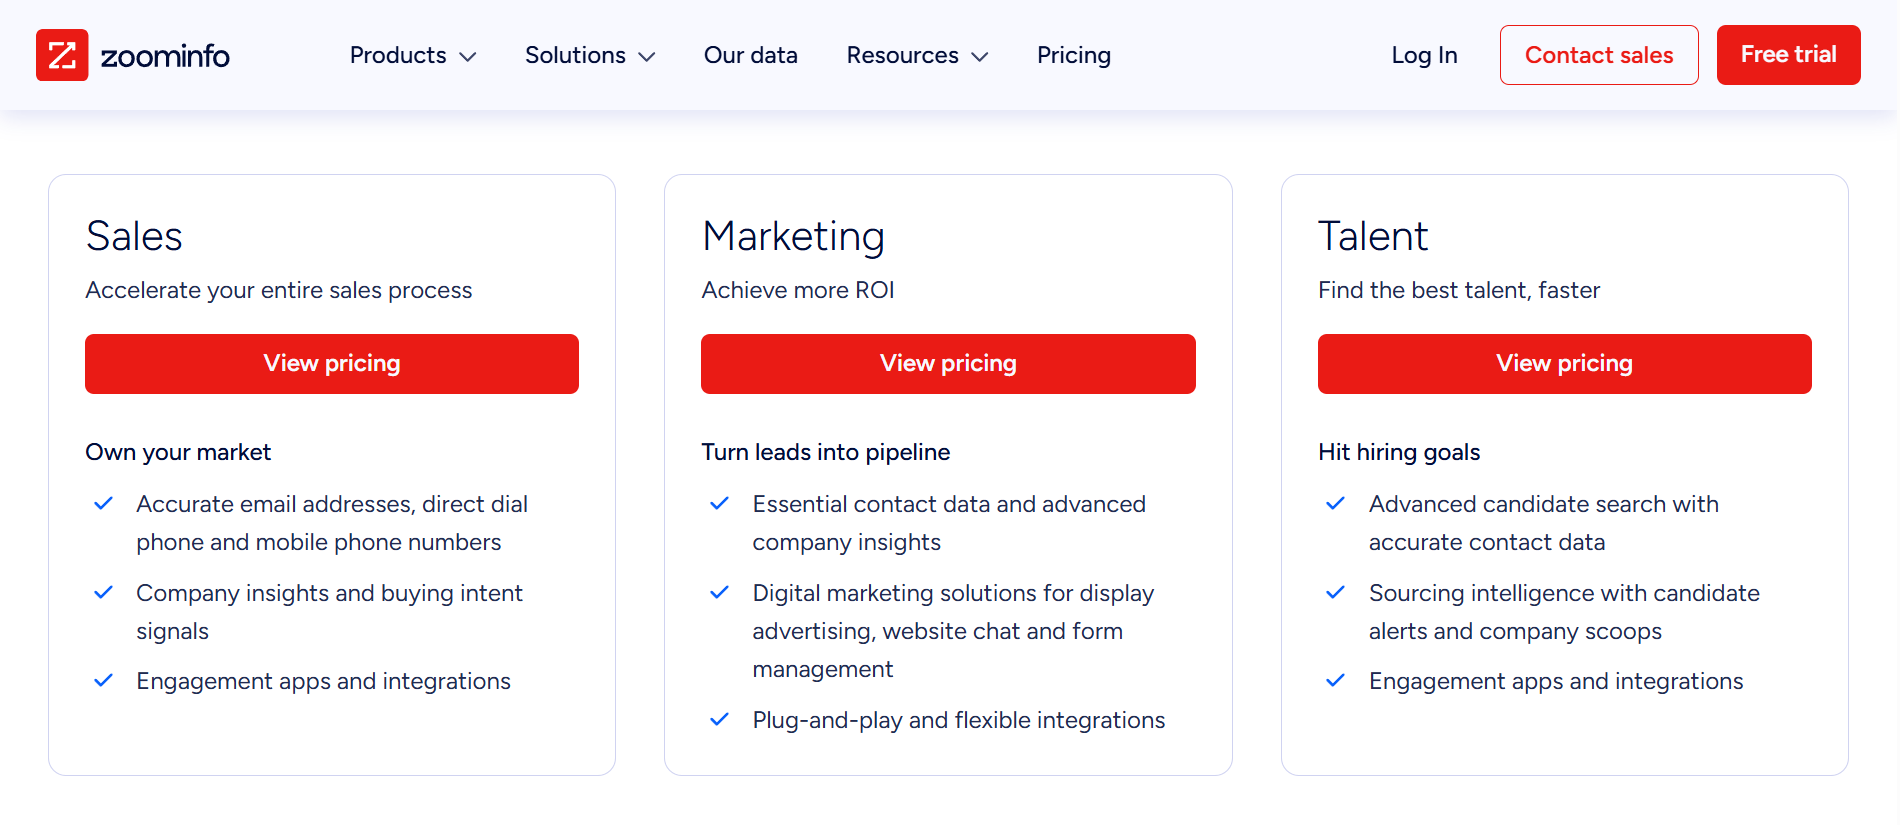Viewport: 1900px width, 825px height.
Task: Click checkmark beside Advanced candidate search
Action: click(1335, 504)
